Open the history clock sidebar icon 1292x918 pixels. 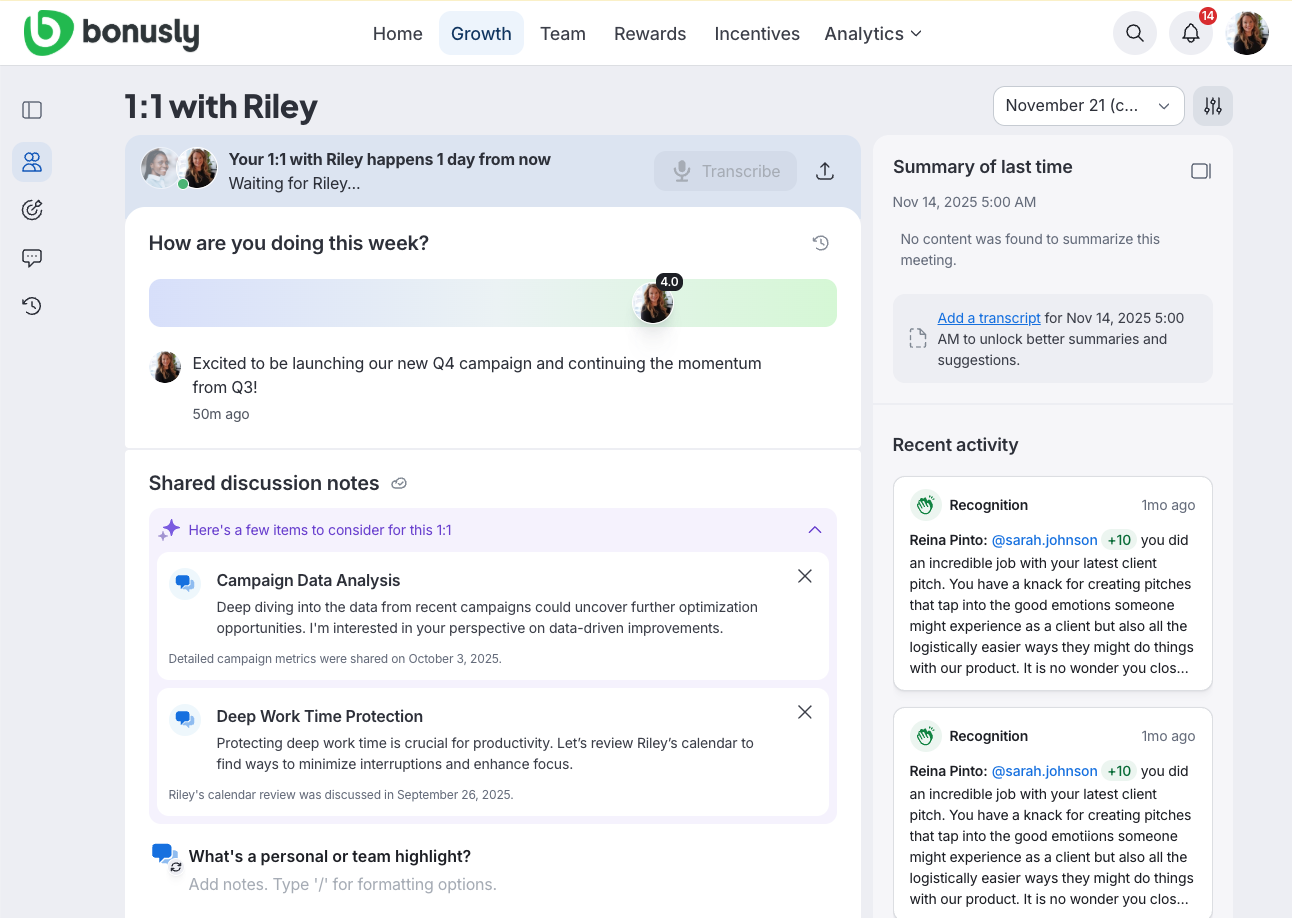[32, 306]
